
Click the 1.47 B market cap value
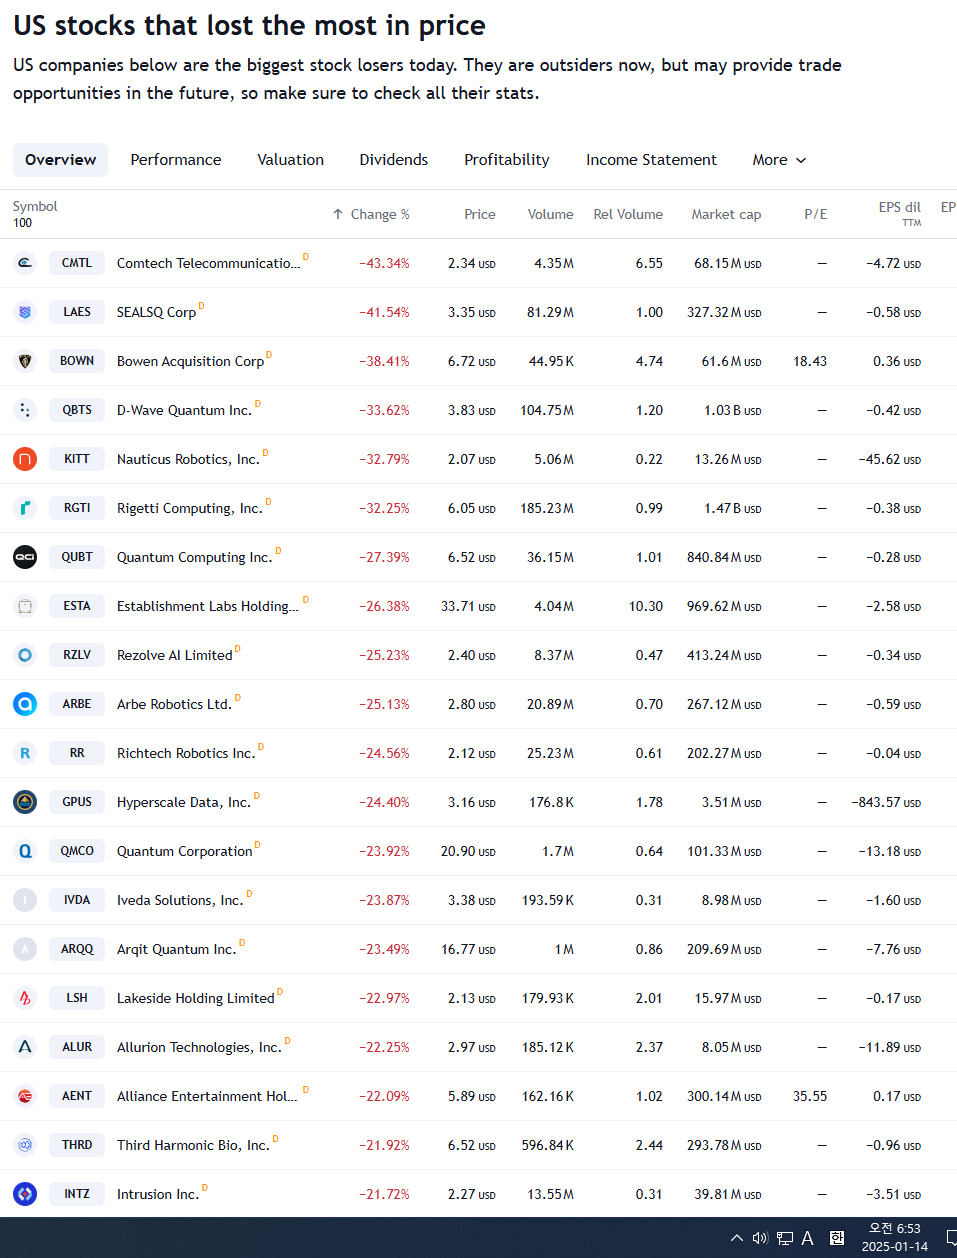(x=732, y=509)
